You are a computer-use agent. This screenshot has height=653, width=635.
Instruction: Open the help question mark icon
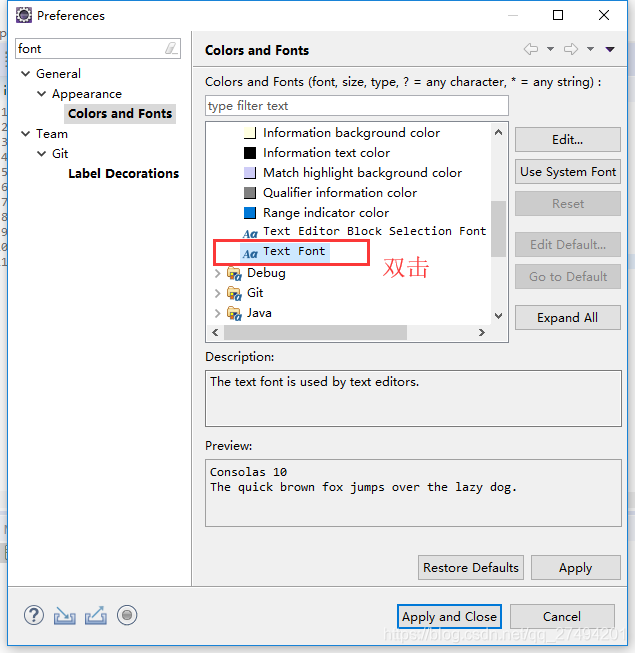[34, 615]
